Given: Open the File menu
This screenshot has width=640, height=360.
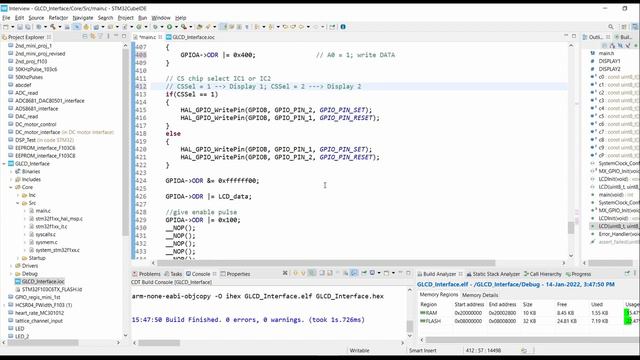Looking at the screenshot, I should tap(6, 18).
